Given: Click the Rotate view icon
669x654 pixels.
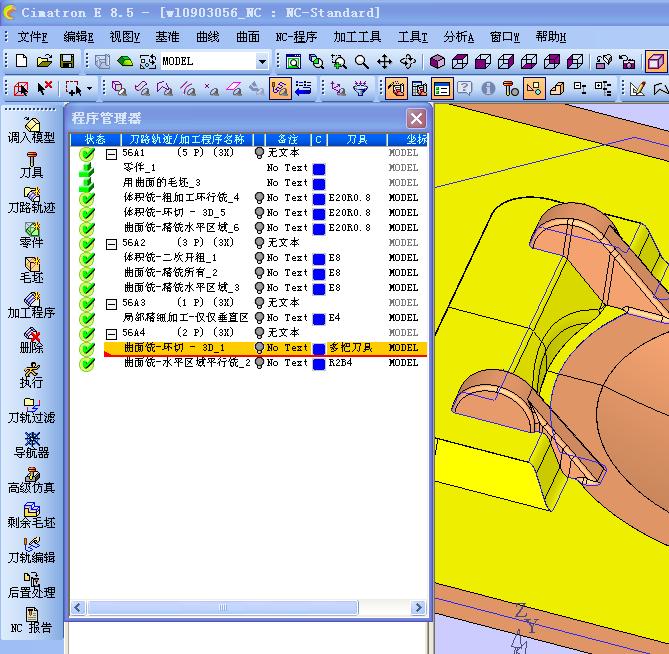Looking at the screenshot, I should pos(408,62).
